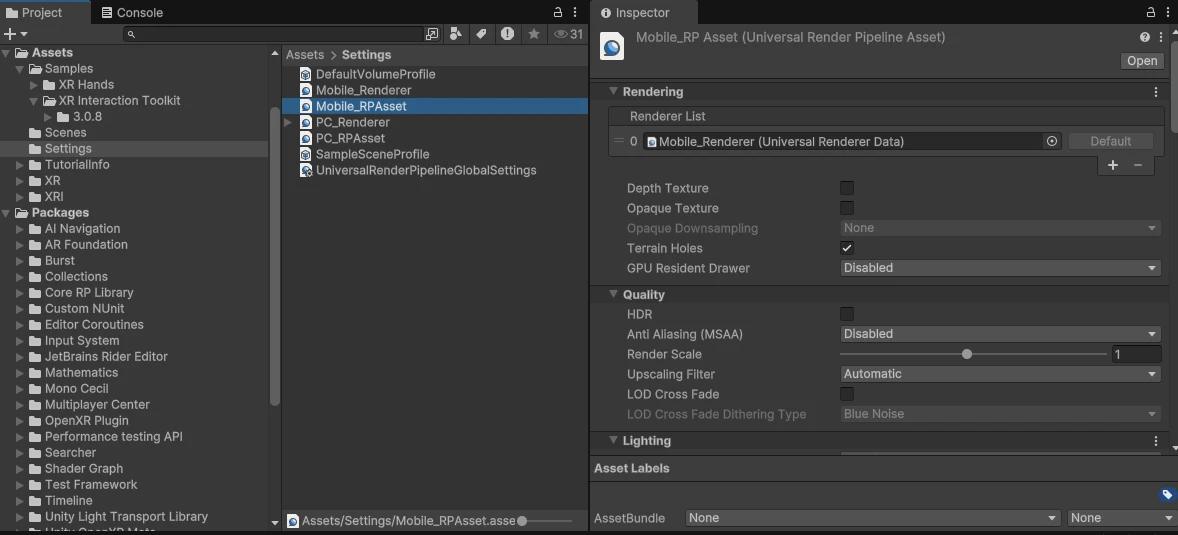Open Lighting section more options

1156,441
